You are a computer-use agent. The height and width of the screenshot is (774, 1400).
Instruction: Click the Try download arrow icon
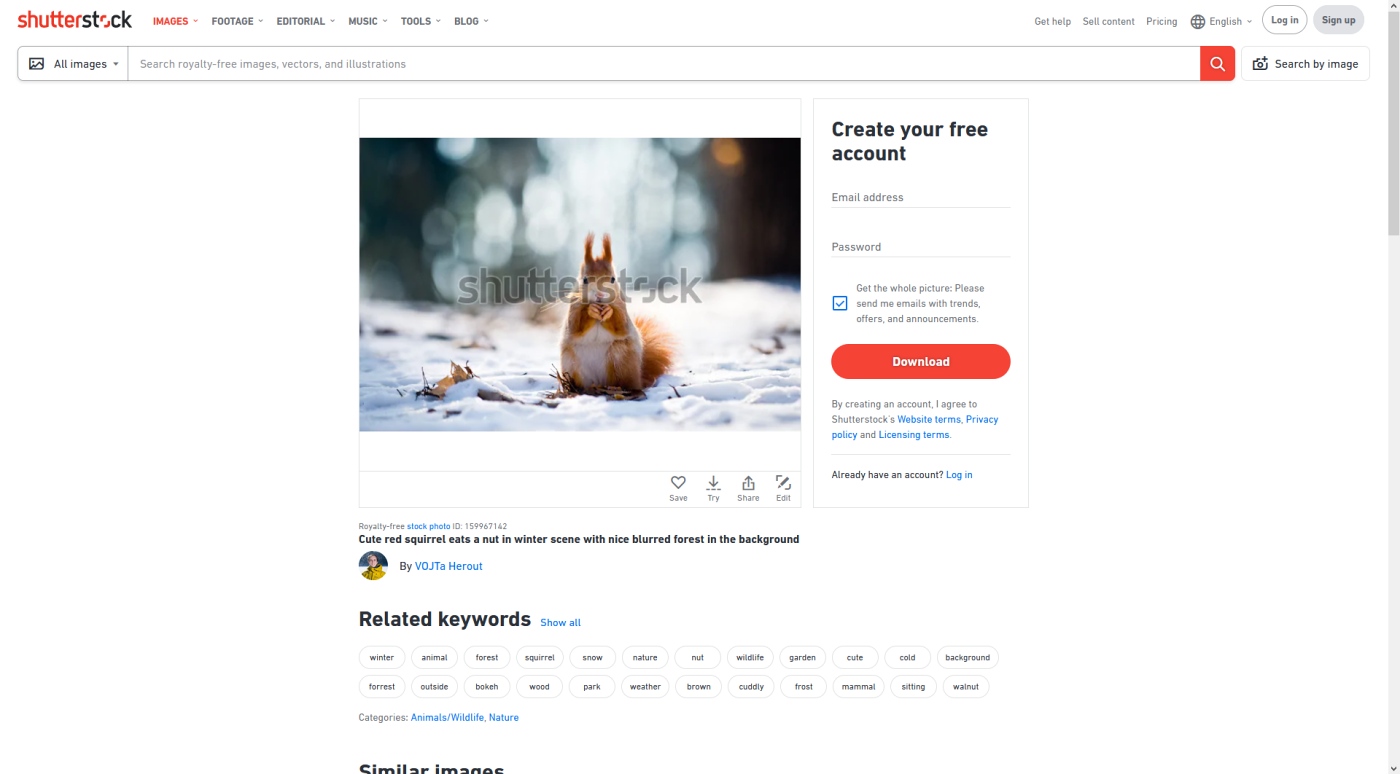(713, 483)
